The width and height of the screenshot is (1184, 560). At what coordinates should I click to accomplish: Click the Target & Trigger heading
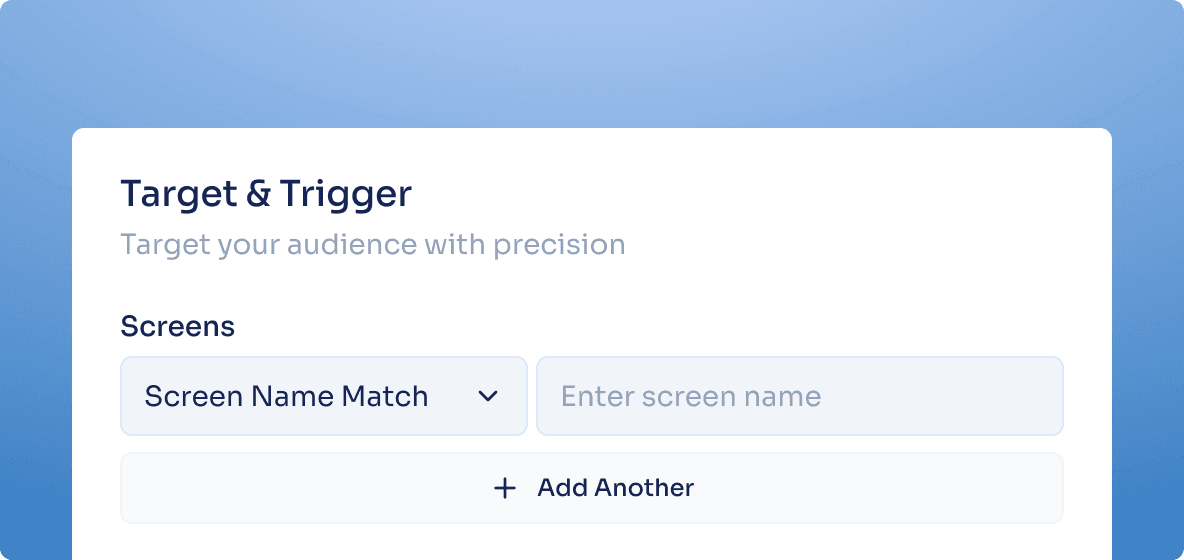(265, 194)
